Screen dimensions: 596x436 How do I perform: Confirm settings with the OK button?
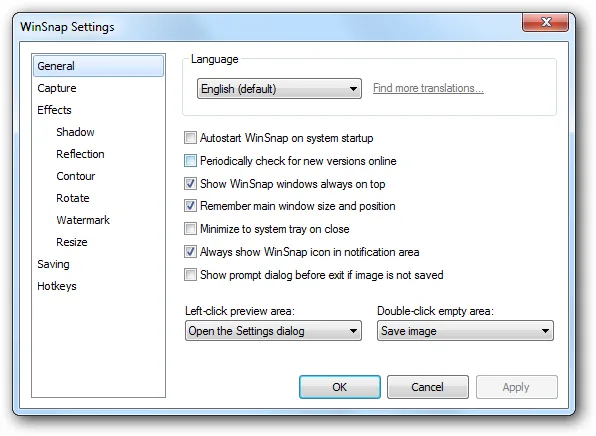[x=340, y=387]
